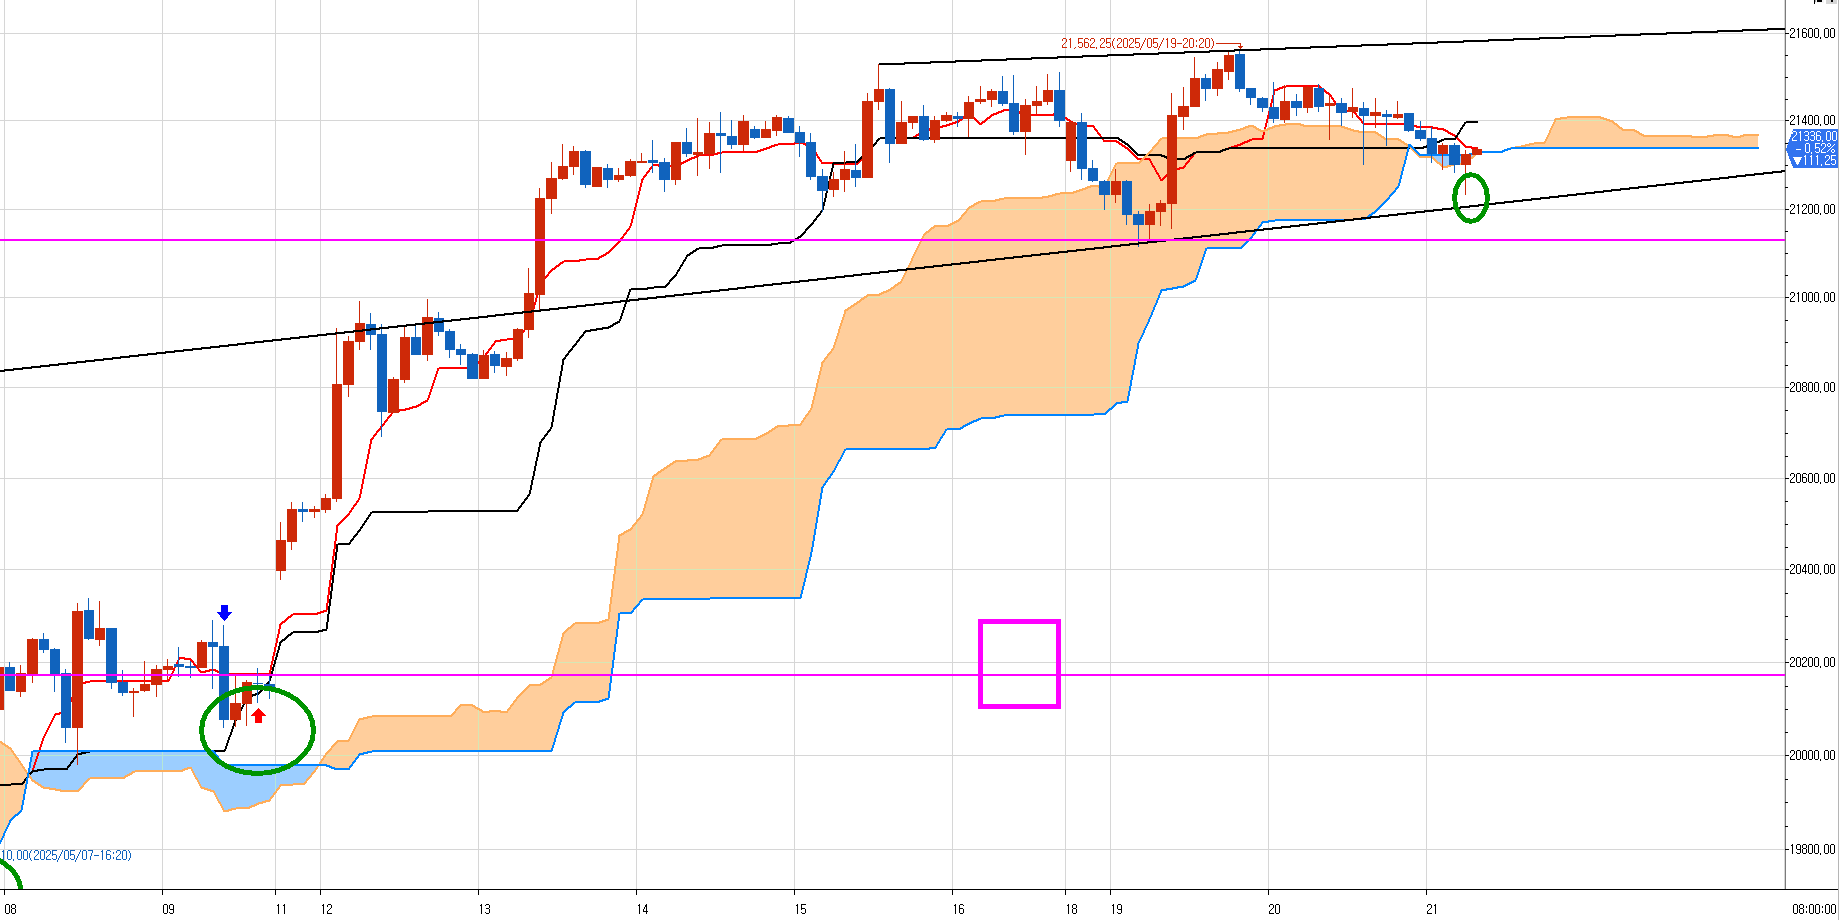Click the 21600.00 price axis label

1812,33
